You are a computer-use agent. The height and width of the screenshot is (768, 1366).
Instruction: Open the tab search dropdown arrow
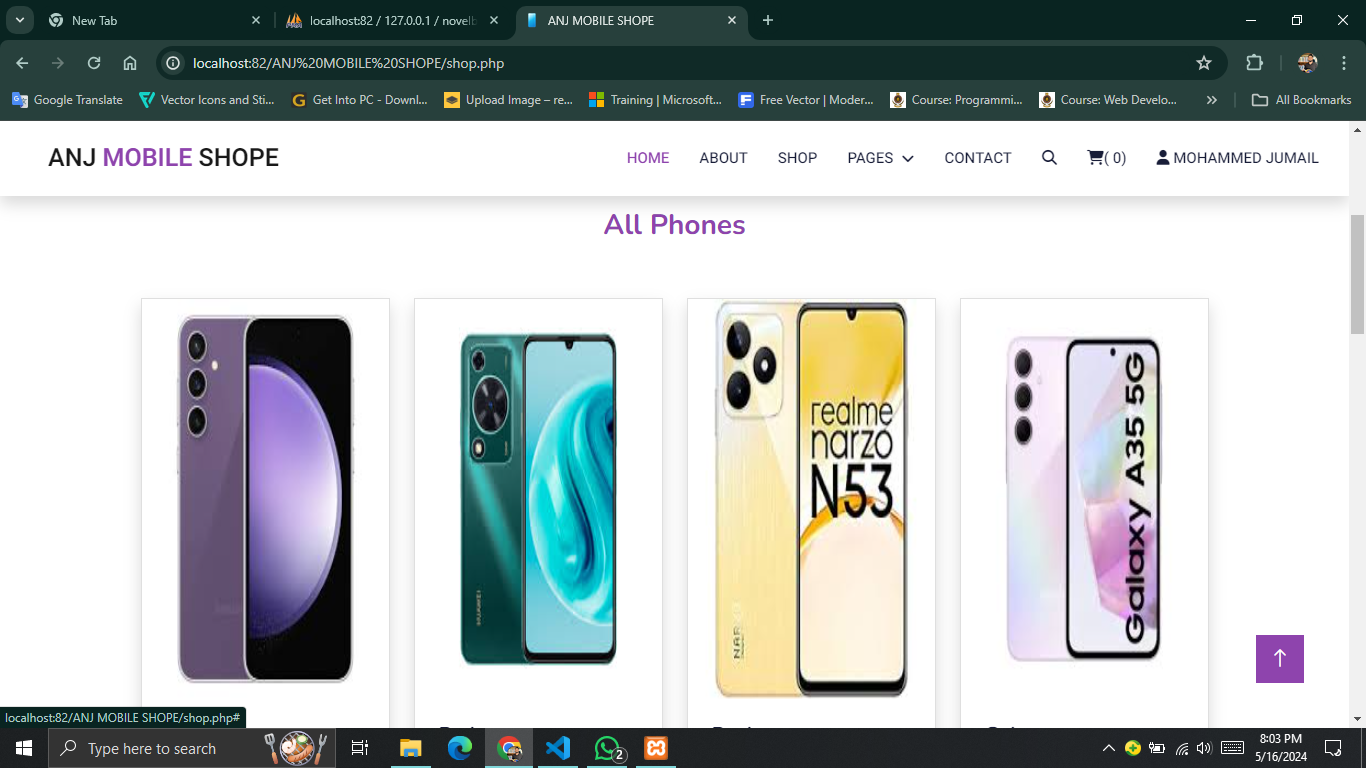point(19,20)
